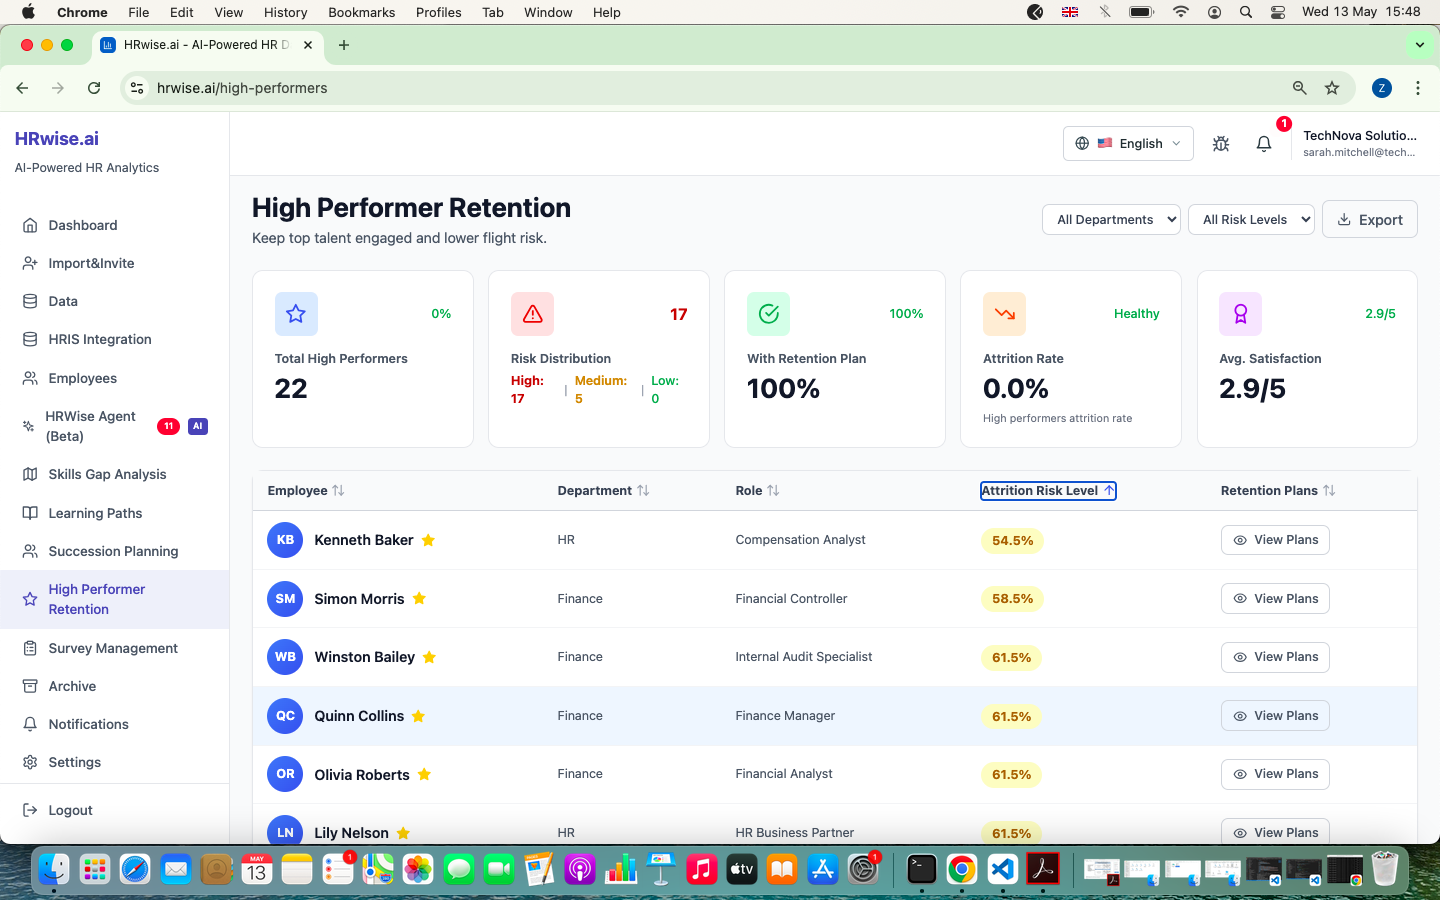Image resolution: width=1440 pixels, height=900 pixels.
Task: Click the Skills Gap Analysis book icon
Action: click(30, 474)
